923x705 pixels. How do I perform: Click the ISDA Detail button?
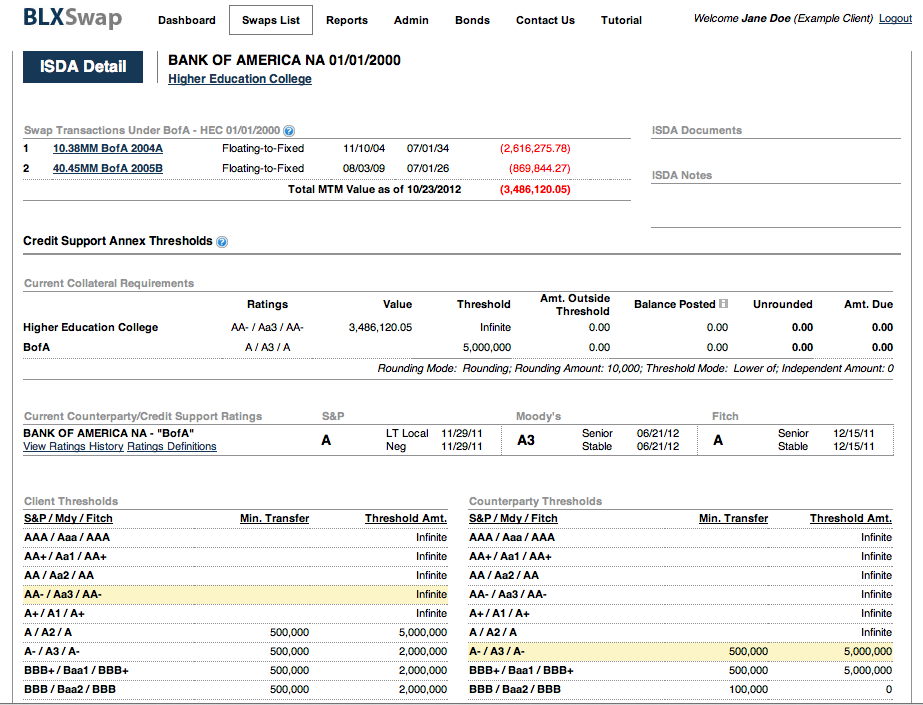pos(83,66)
